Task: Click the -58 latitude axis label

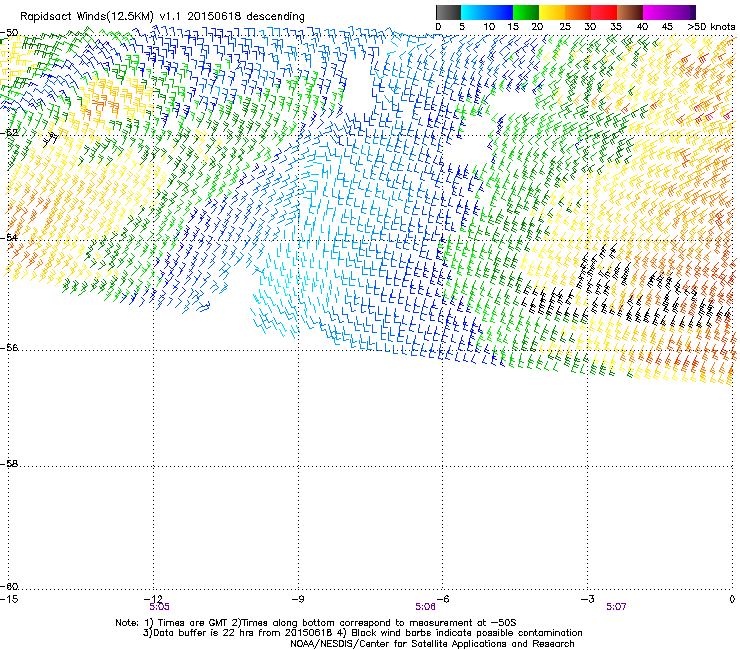Action: tap(9, 464)
